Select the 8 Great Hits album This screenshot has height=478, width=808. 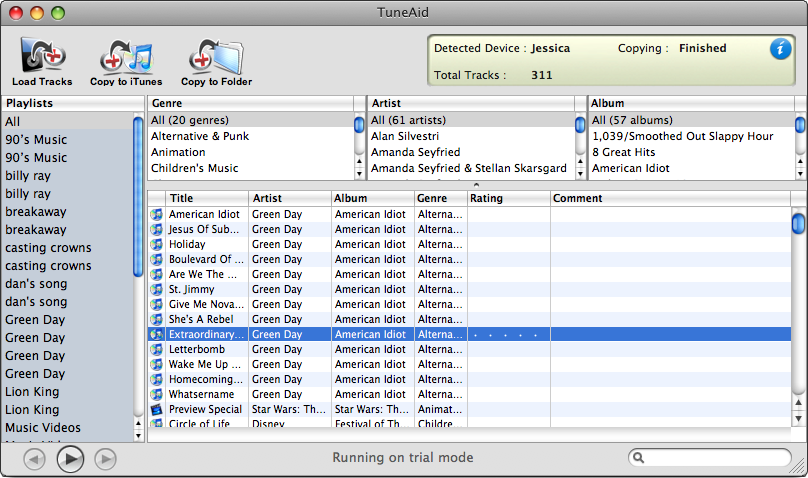coord(624,152)
